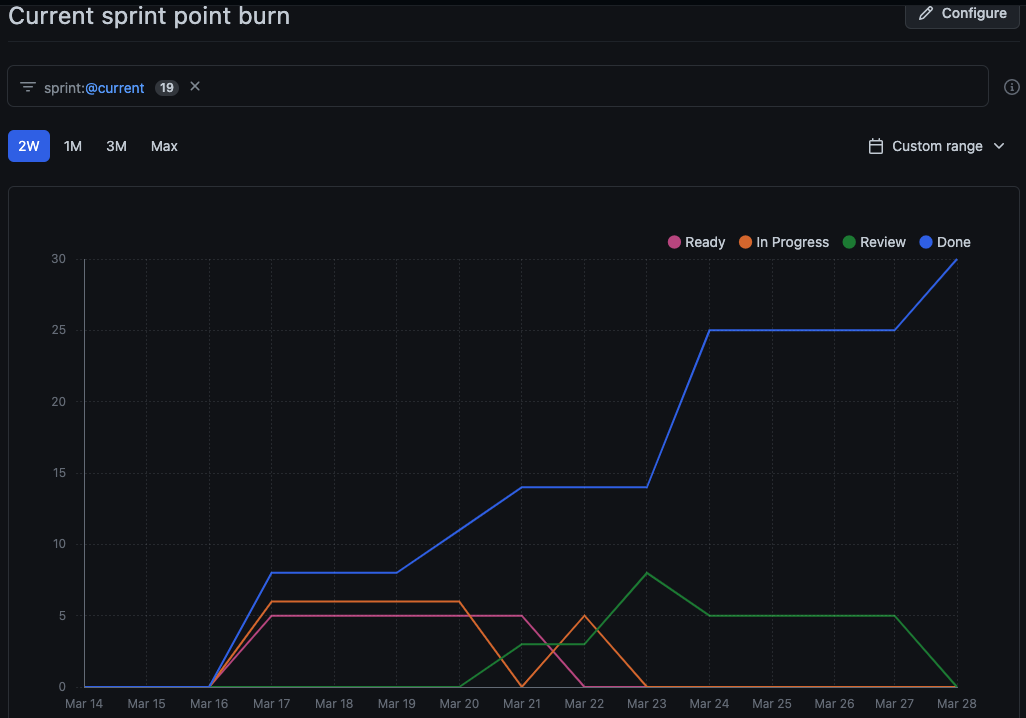Screen dimensions: 1026x718
Task: Switch to the 1M time range
Action: 72,146
